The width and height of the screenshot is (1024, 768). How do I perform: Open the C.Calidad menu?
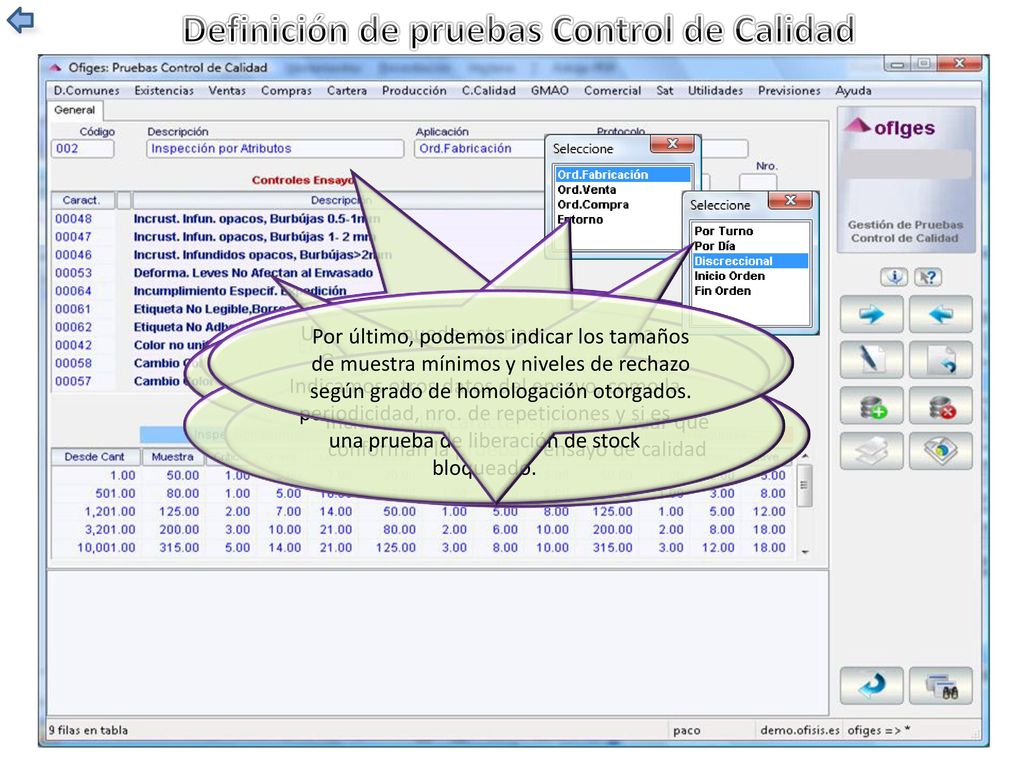(488, 91)
